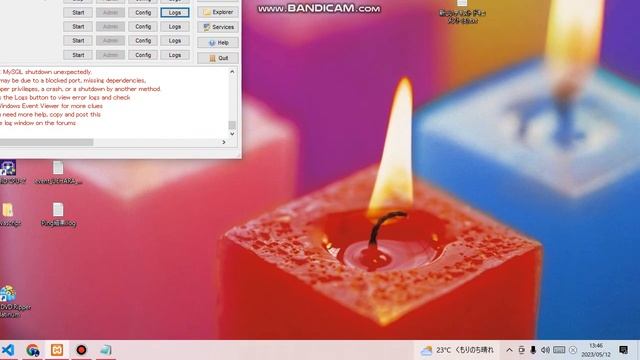The width and height of the screenshot is (640, 360).
Task: Click the log line 'need more help, copy and post this'
Action: tap(51, 115)
